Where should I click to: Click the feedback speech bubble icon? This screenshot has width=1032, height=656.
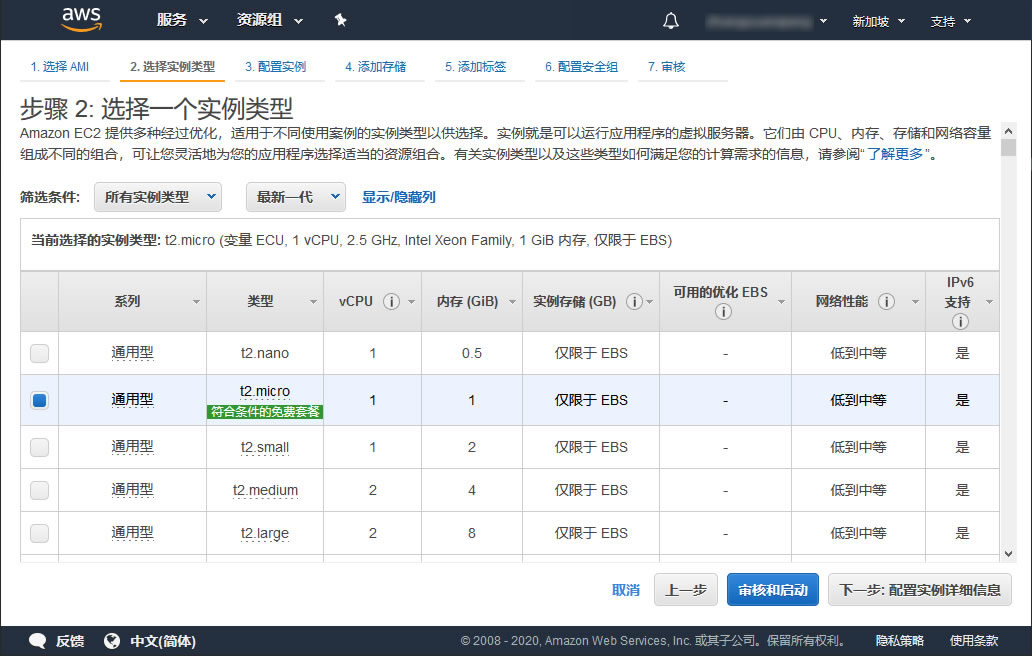tap(38, 641)
